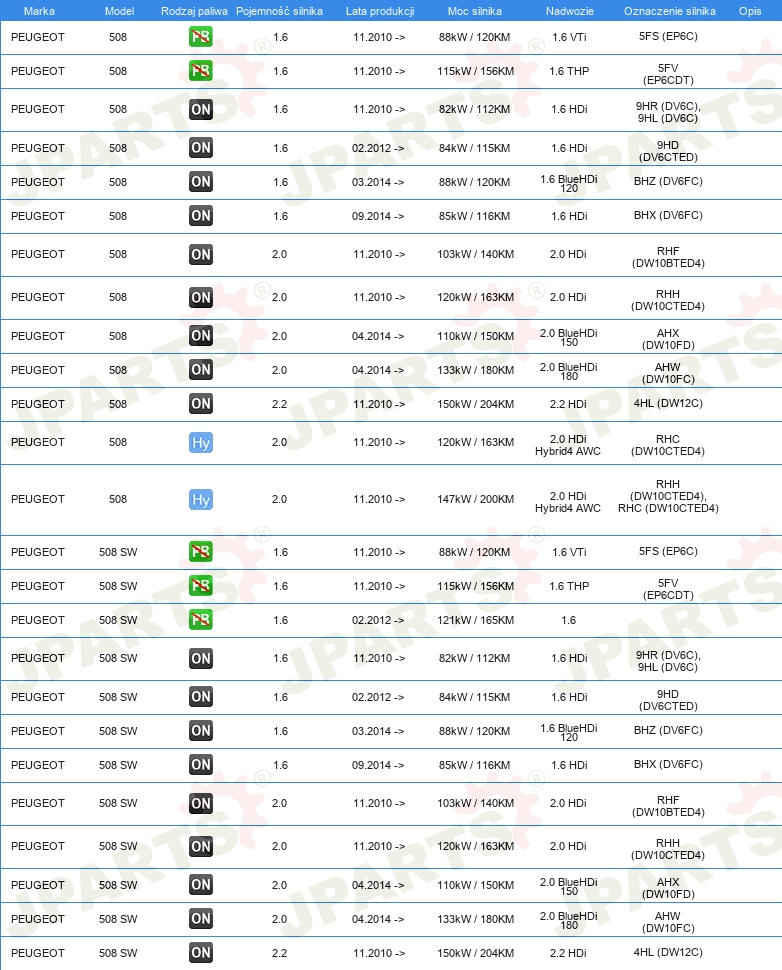The height and width of the screenshot is (970, 782).
Task: Click 1.6 BlueHDi 120 cell in 508 row
Action: (x=569, y=183)
